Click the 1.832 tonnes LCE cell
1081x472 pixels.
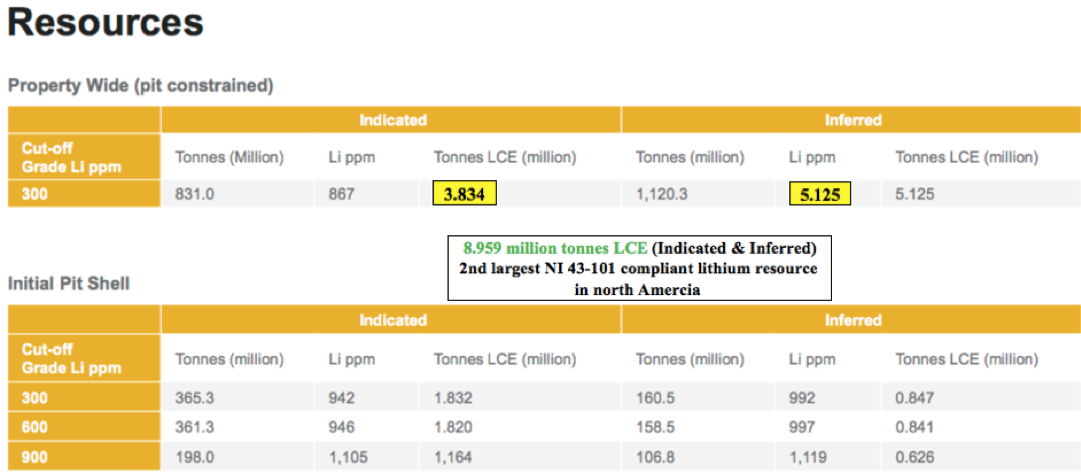(453, 396)
